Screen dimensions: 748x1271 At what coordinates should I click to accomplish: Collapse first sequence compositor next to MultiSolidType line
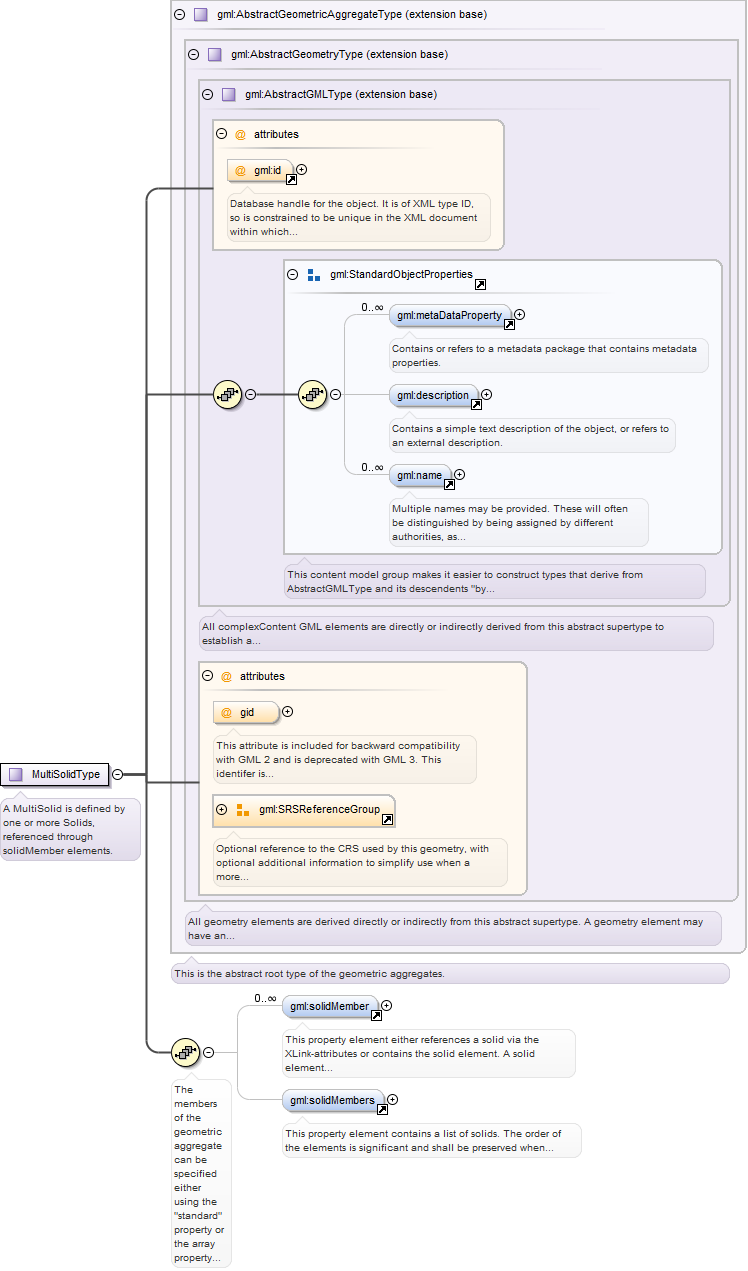[x=251, y=394]
